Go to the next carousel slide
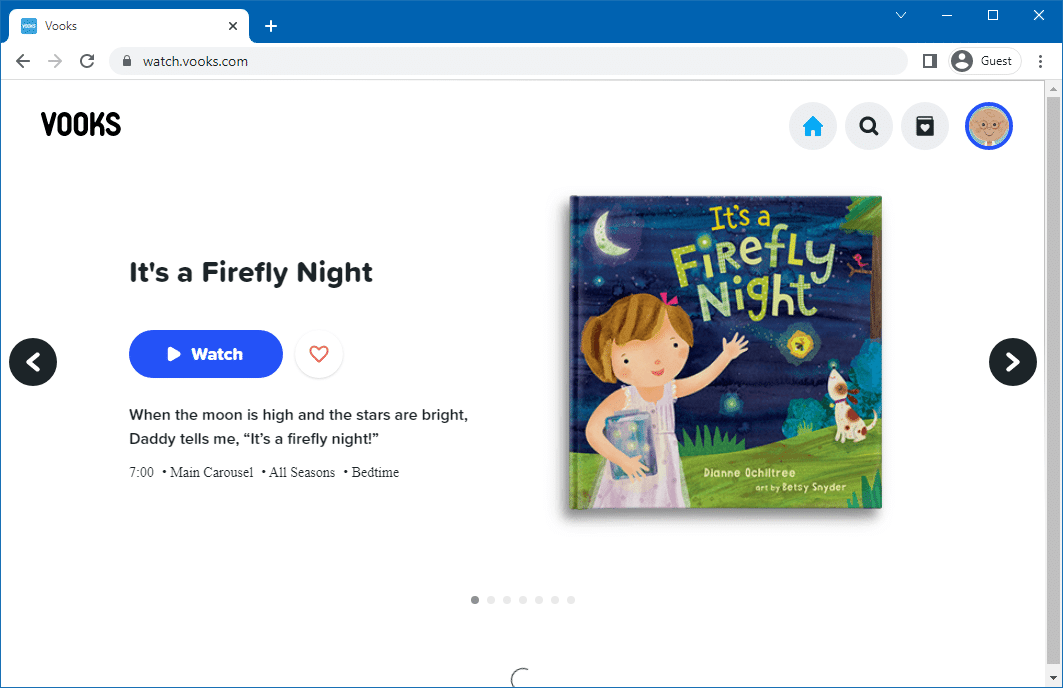The width and height of the screenshot is (1063, 688). point(1013,362)
